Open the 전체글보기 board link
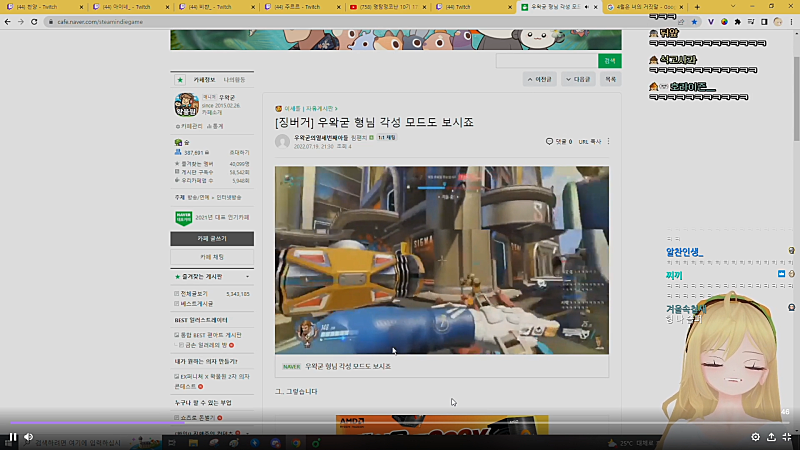Viewport: 800px width, 450px height. (x=194, y=294)
